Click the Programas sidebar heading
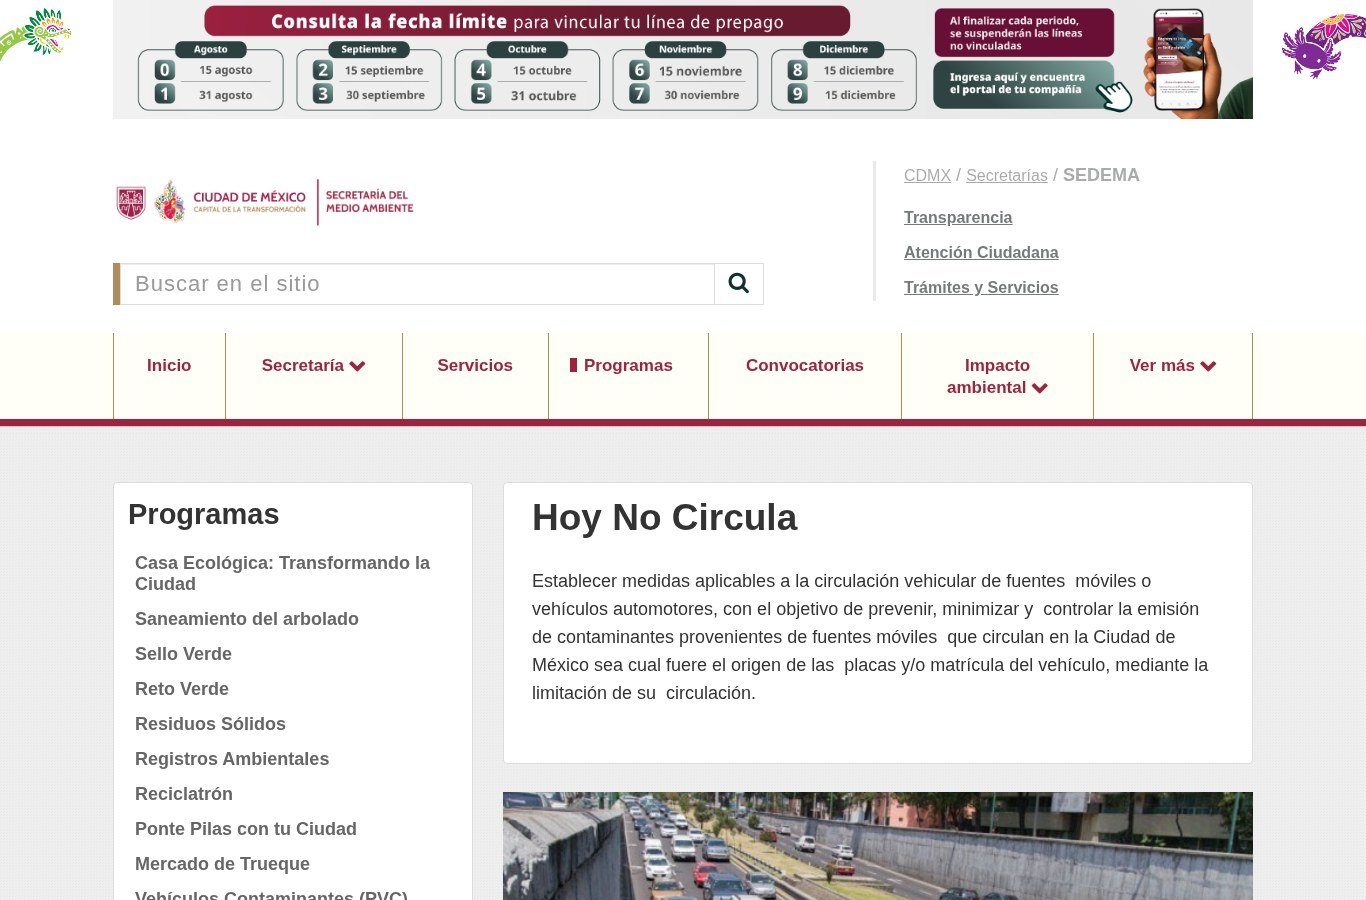 (204, 514)
